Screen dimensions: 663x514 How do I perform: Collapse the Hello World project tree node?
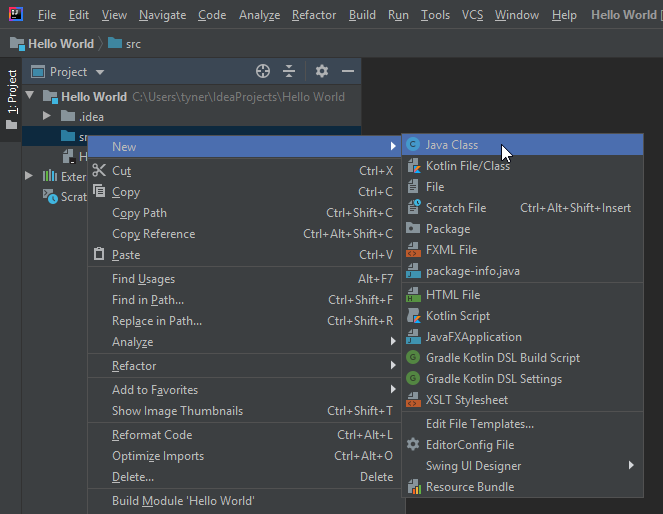click(x=31, y=97)
